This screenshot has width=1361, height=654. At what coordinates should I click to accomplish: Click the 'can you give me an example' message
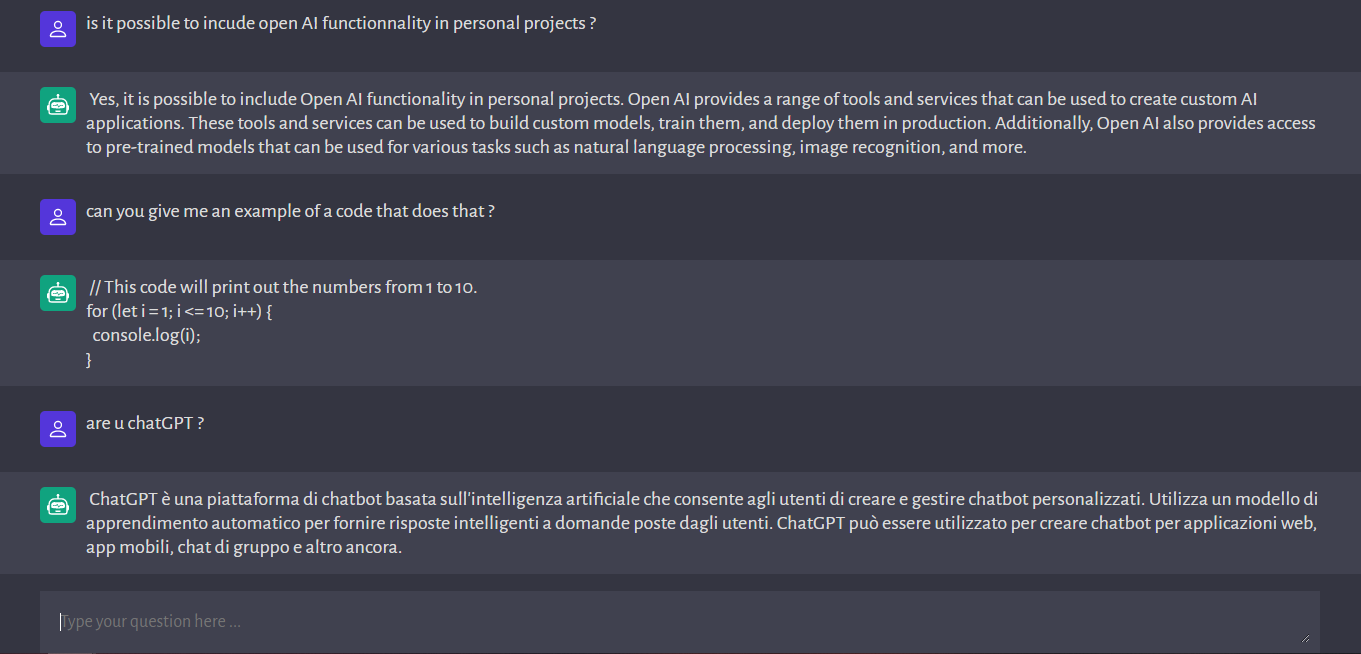pyautogui.click(x=290, y=212)
